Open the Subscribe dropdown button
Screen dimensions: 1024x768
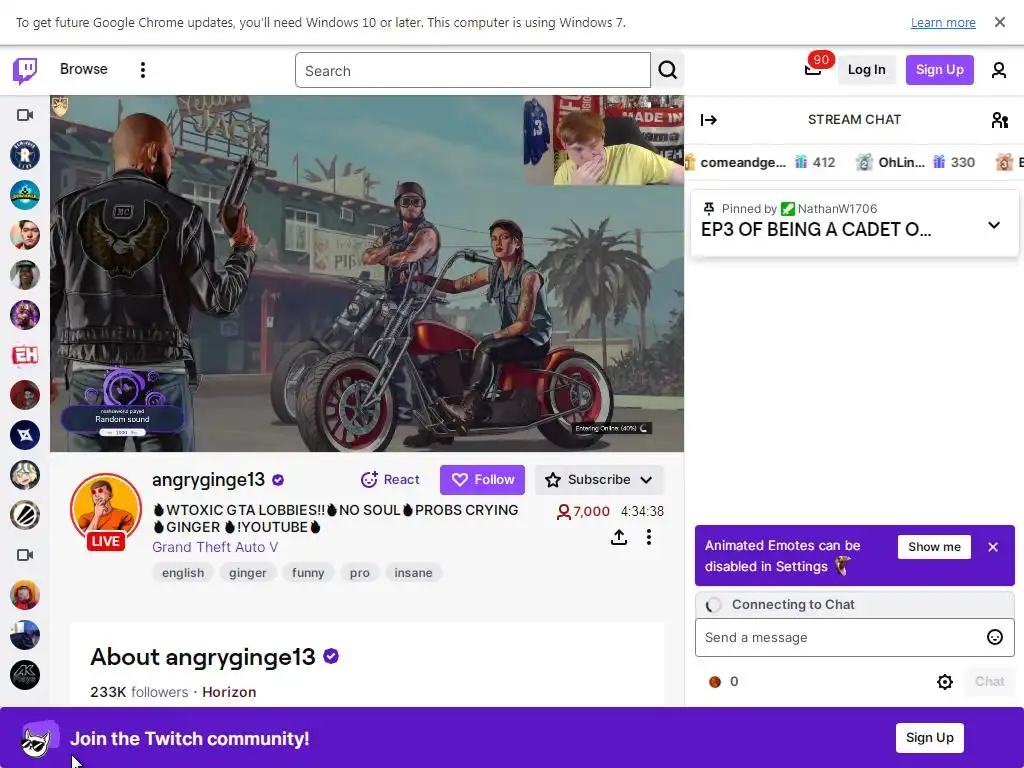tap(599, 479)
